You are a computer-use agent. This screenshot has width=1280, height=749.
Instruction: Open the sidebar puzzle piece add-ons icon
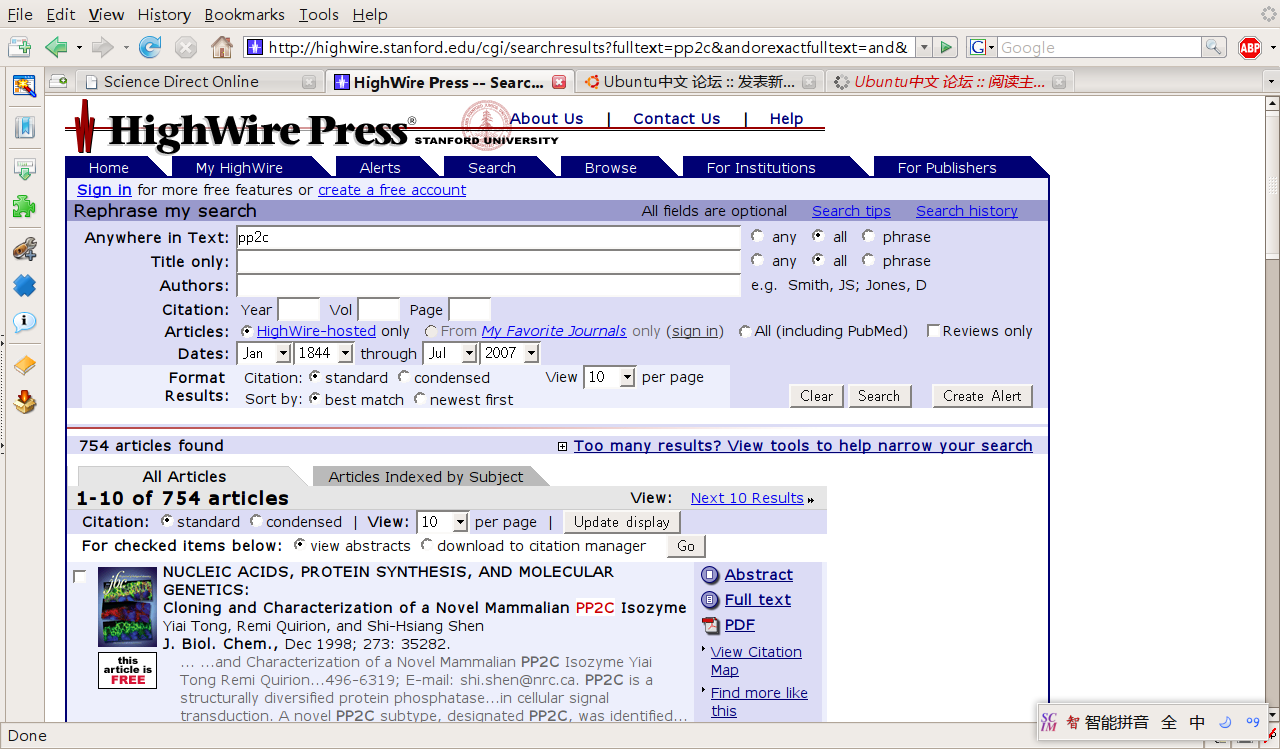[x=24, y=207]
